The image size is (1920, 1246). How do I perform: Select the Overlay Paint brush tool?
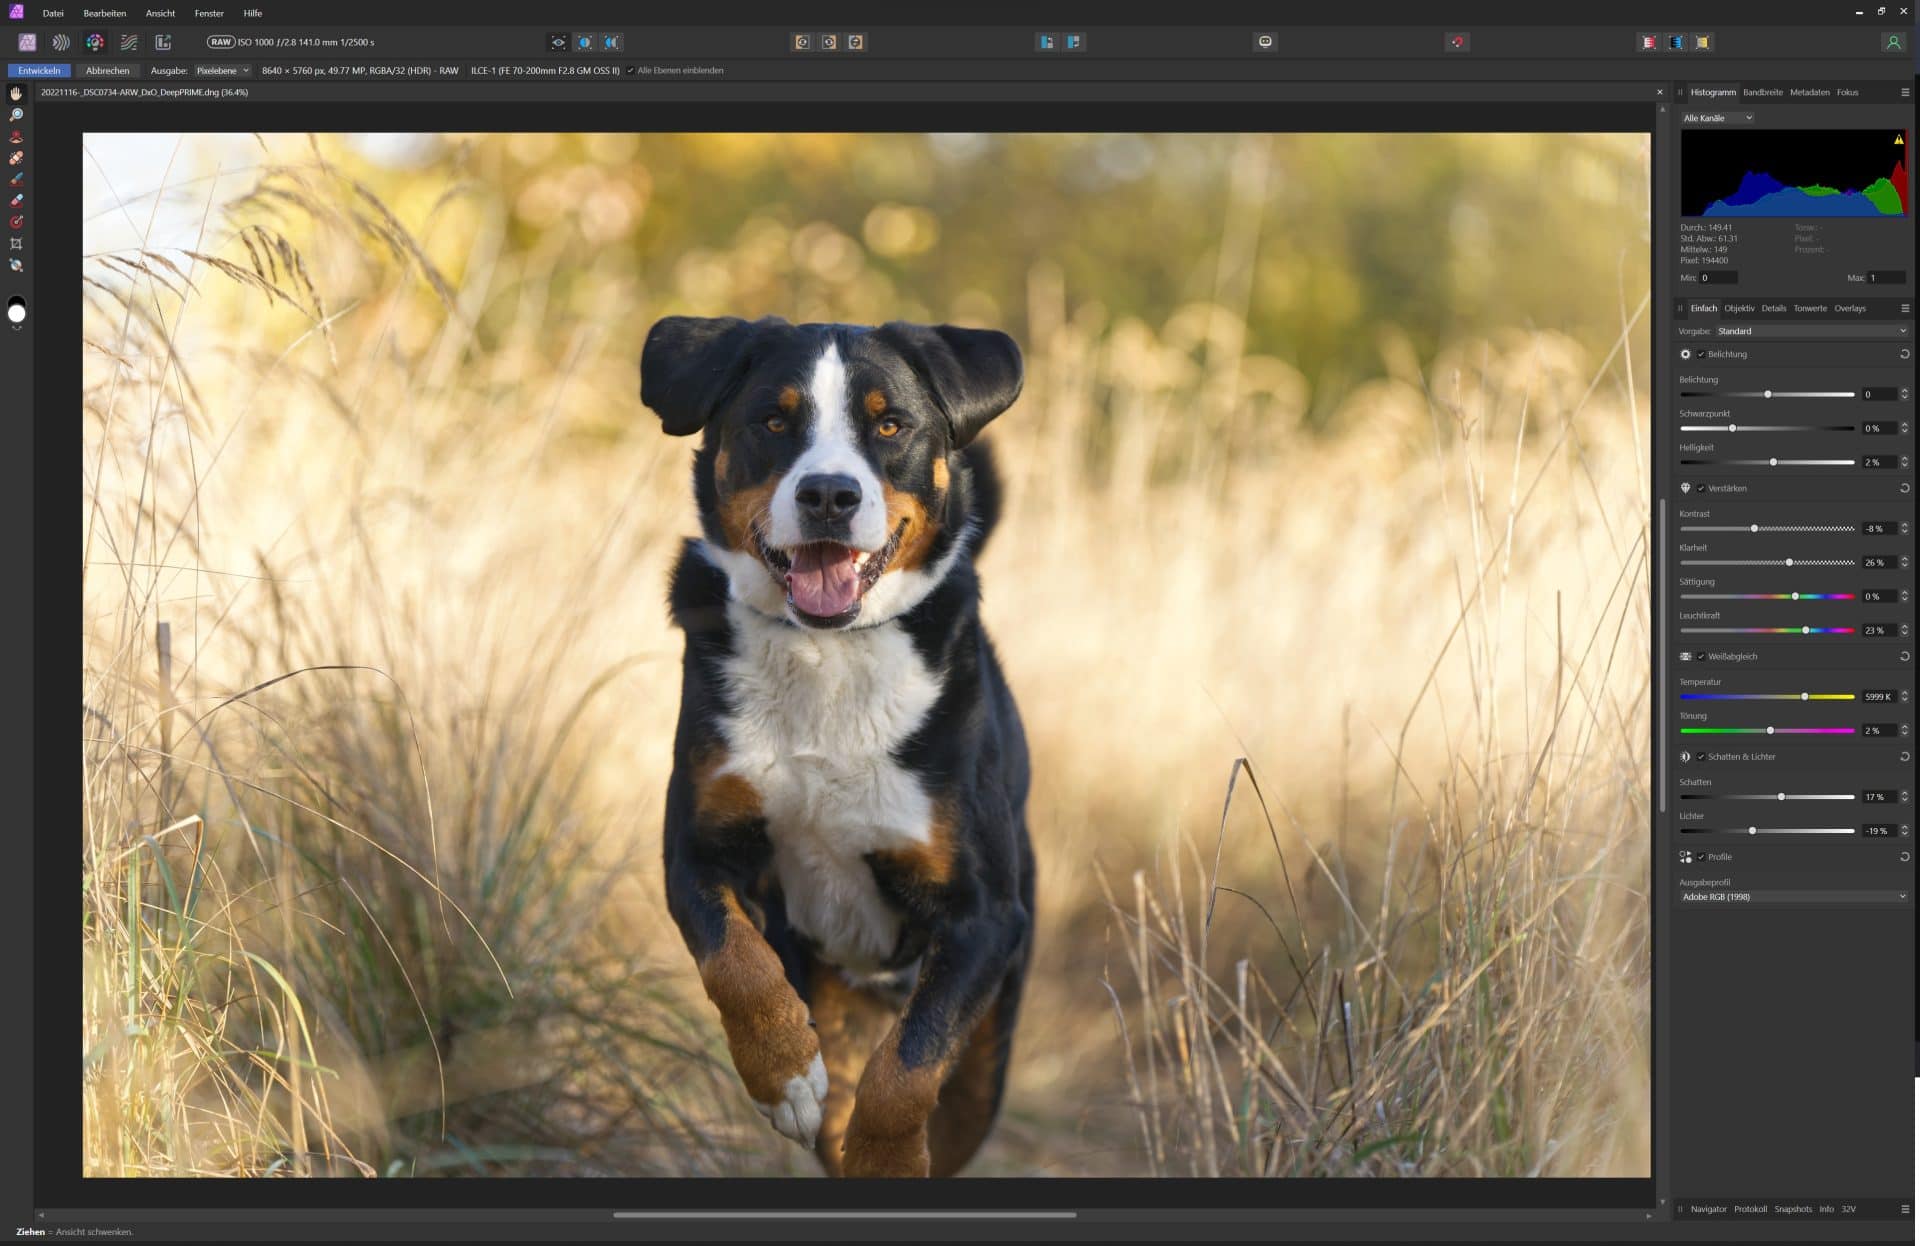16,179
